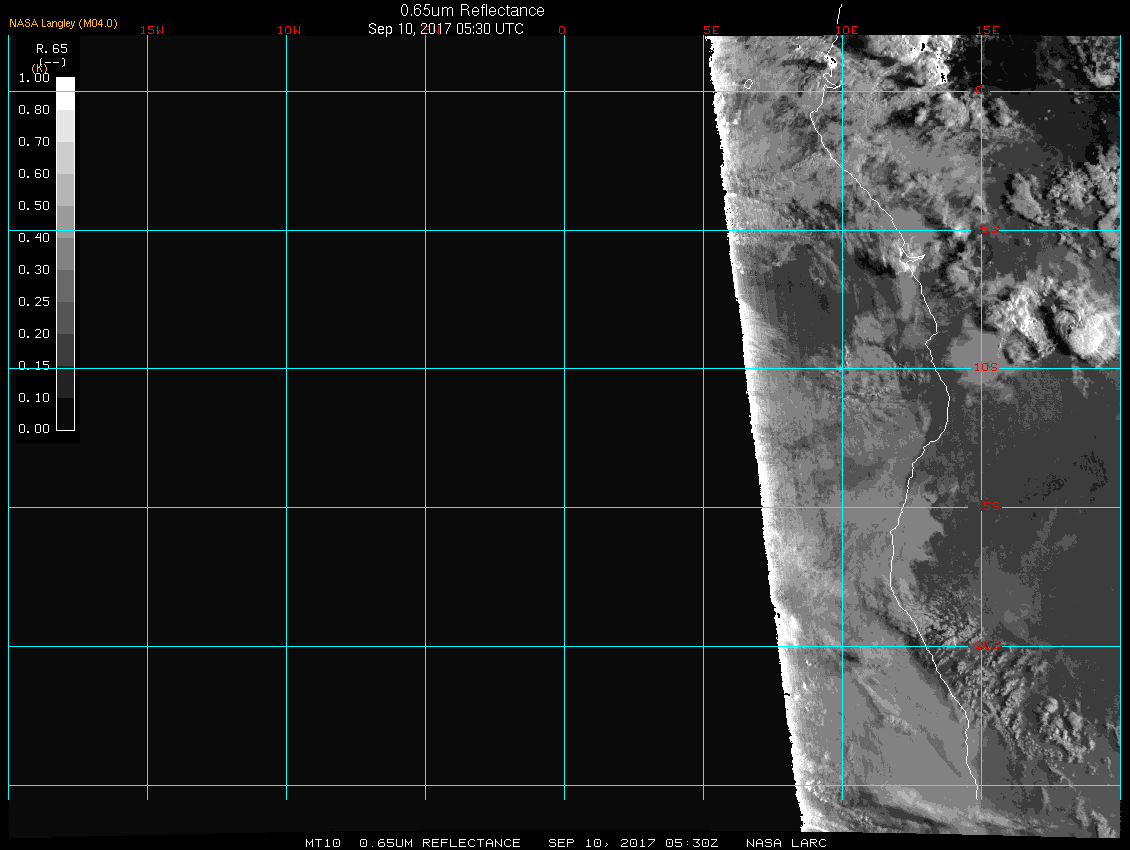This screenshot has height=850, width=1130.
Task: Click the "R.65" colorbar heading
Action: 47,48
